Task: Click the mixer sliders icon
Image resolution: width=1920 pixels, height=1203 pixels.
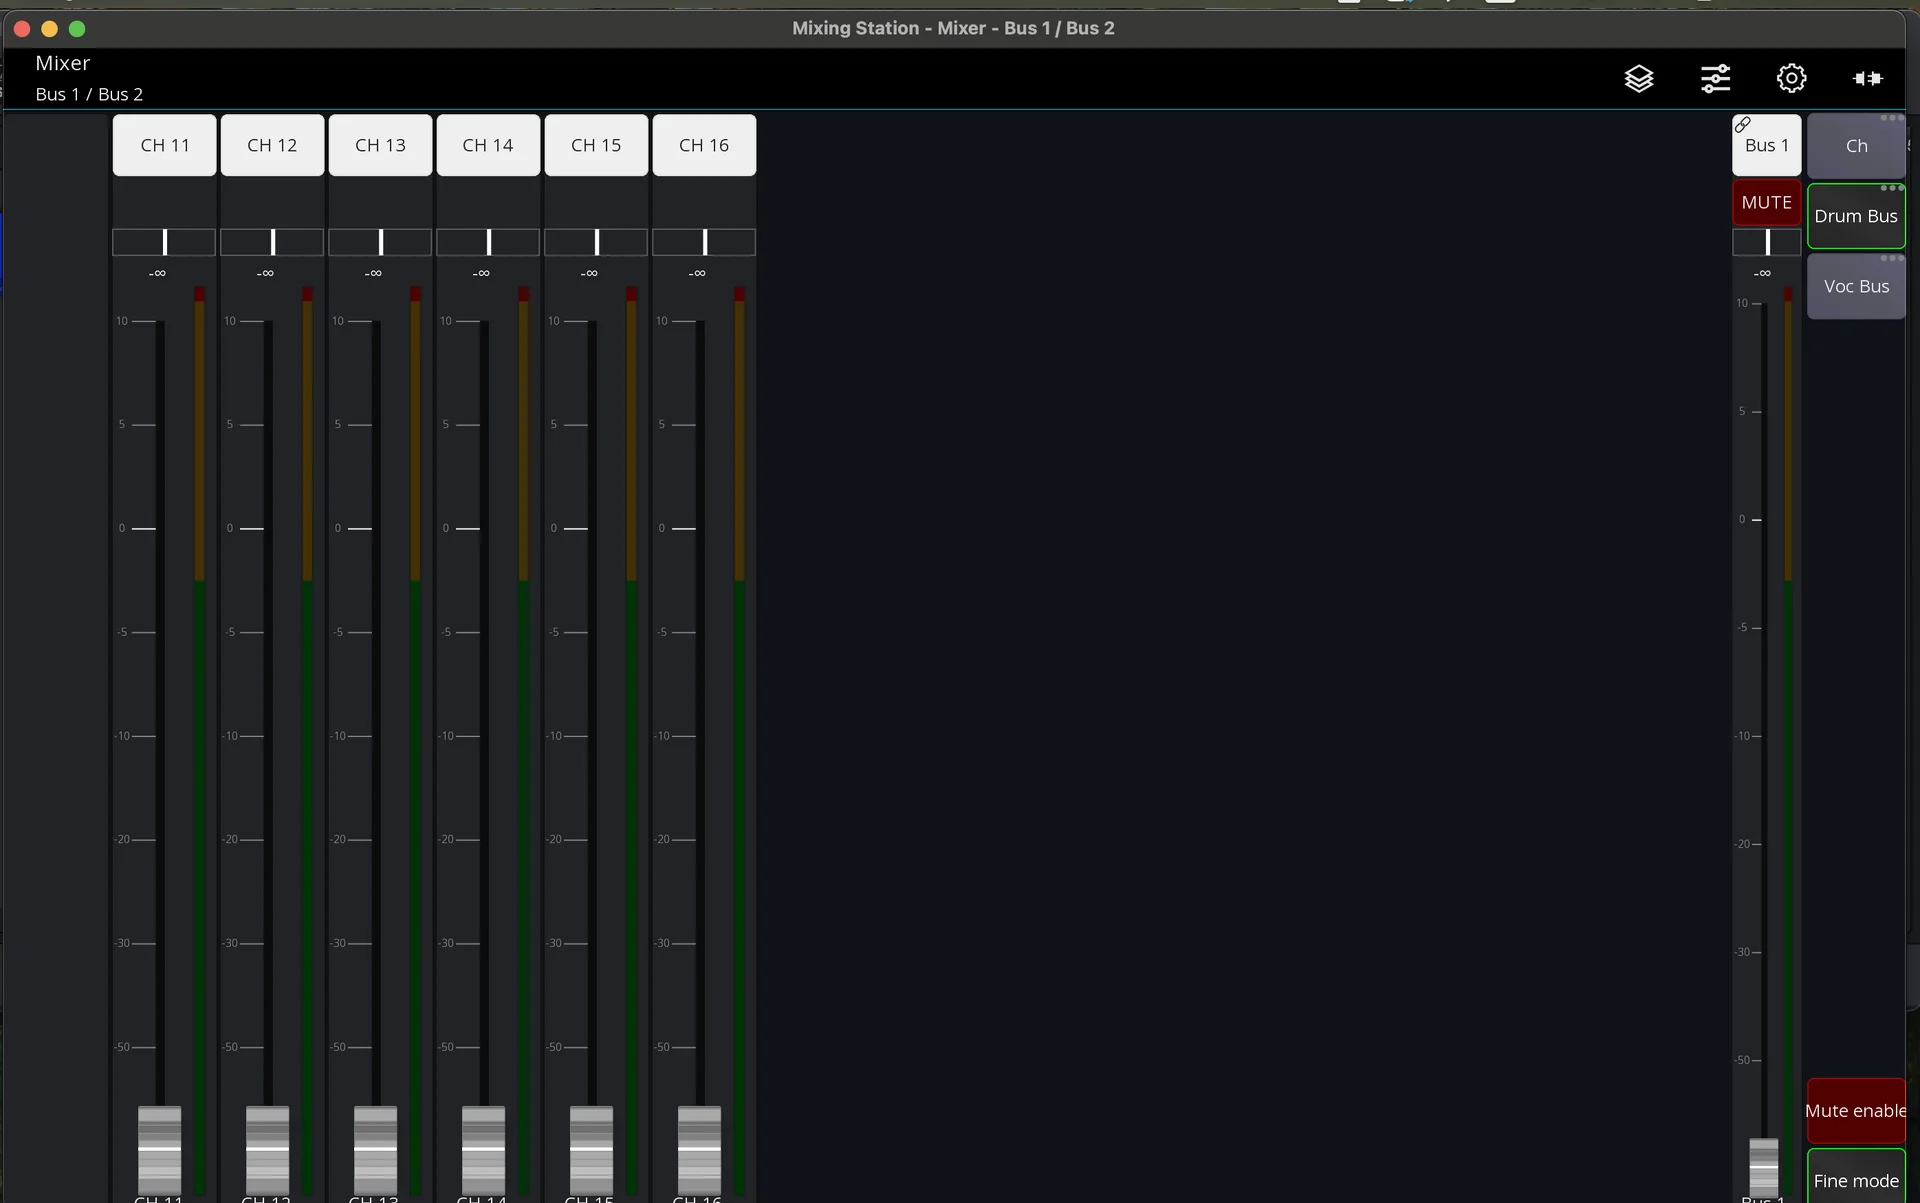Action: (1715, 78)
